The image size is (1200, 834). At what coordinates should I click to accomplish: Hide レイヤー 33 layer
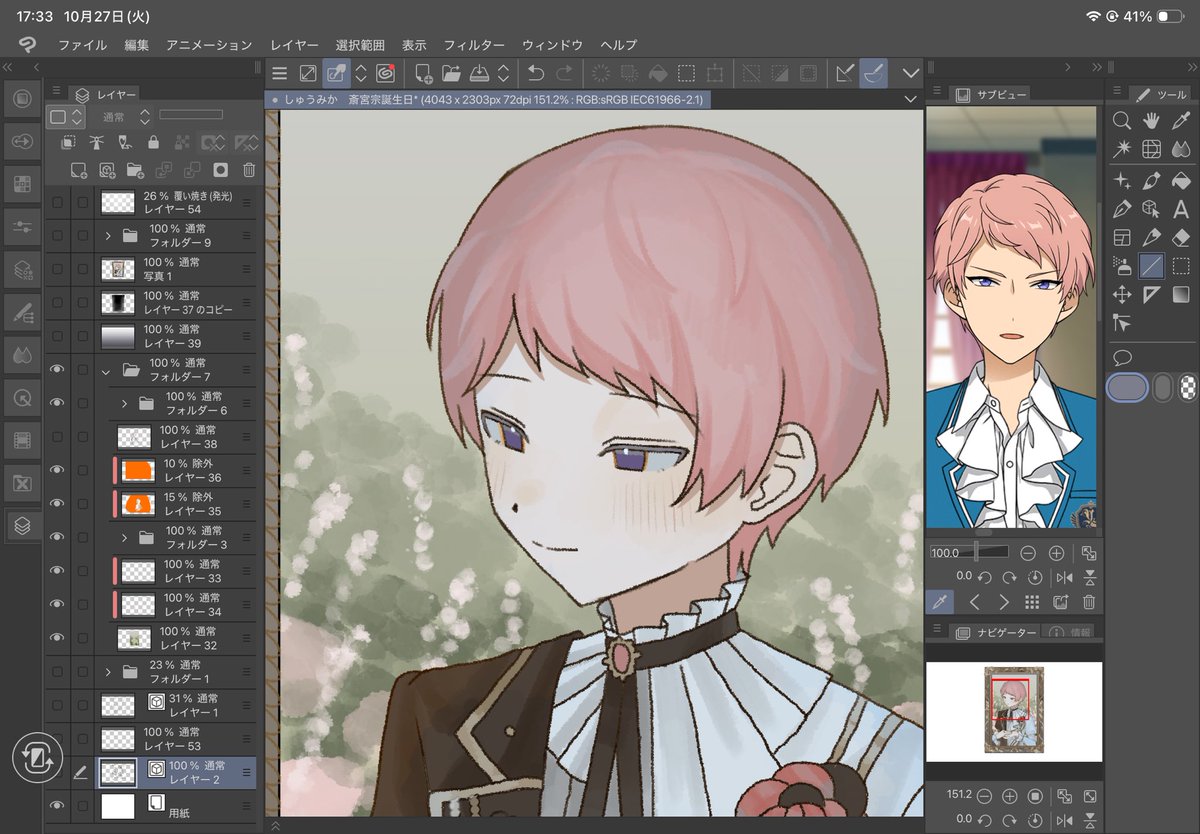(57, 570)
